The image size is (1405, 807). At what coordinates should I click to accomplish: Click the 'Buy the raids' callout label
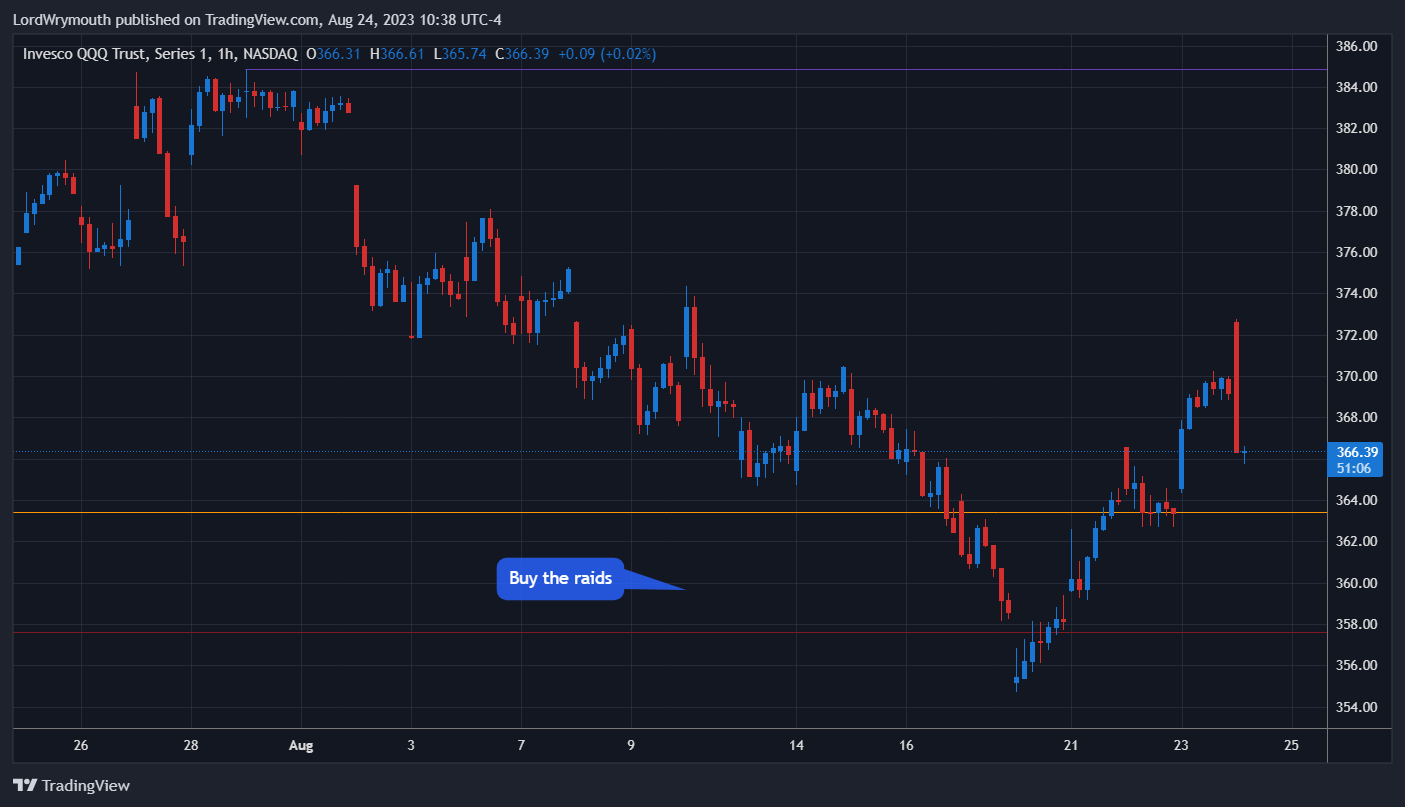pos(560,578)
